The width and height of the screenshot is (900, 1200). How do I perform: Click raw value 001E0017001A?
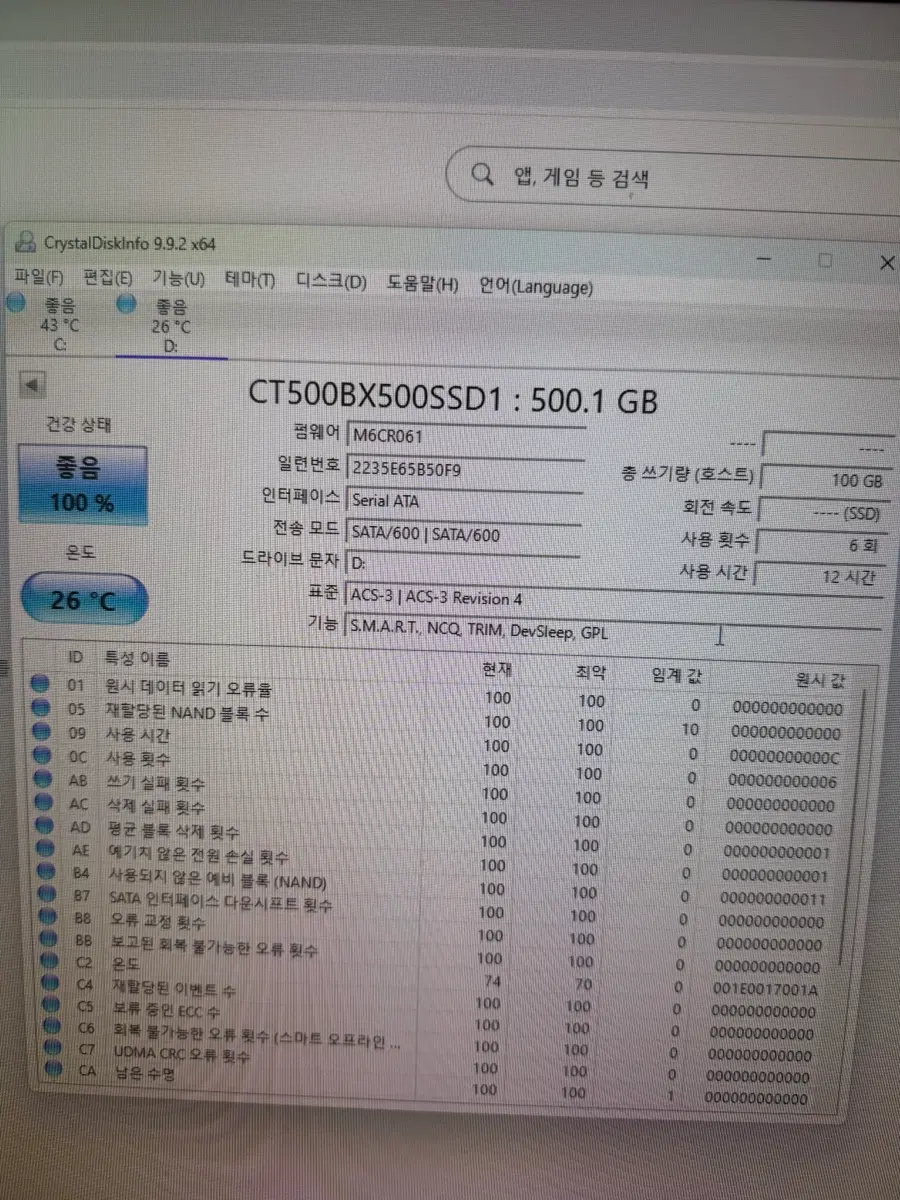(767, 989)
